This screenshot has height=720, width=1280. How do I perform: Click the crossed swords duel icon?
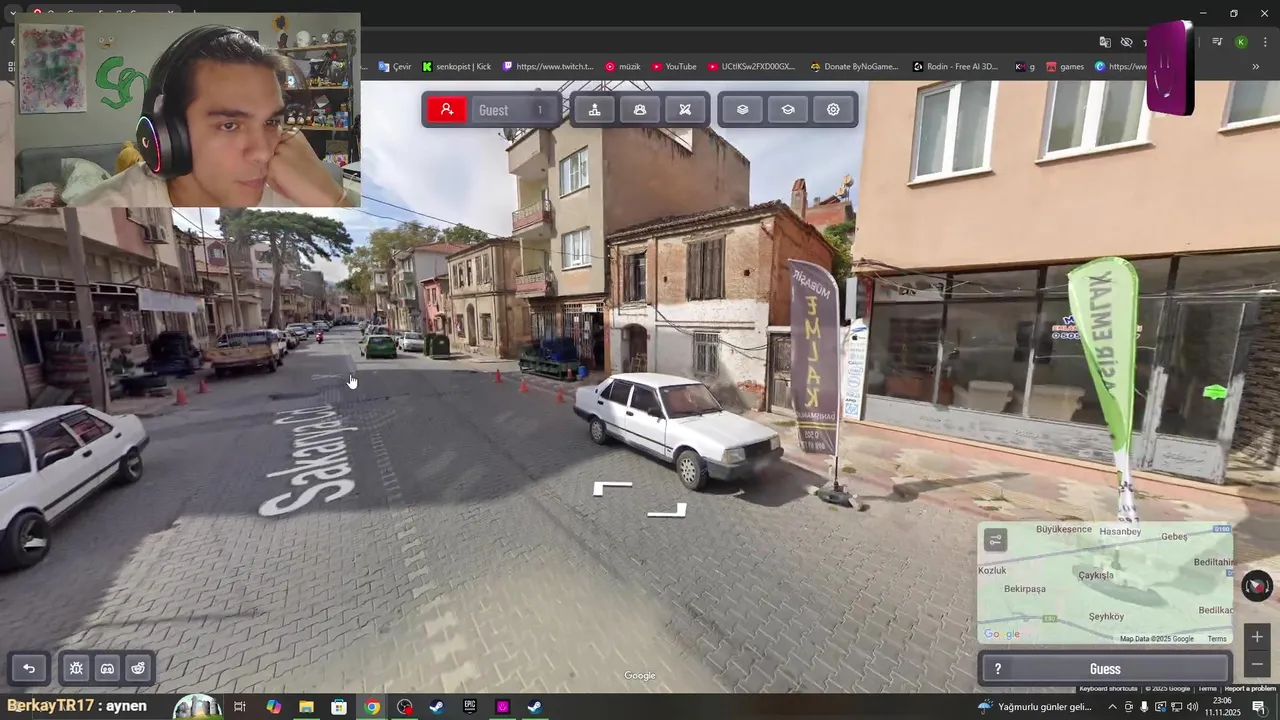coord(685,110)
